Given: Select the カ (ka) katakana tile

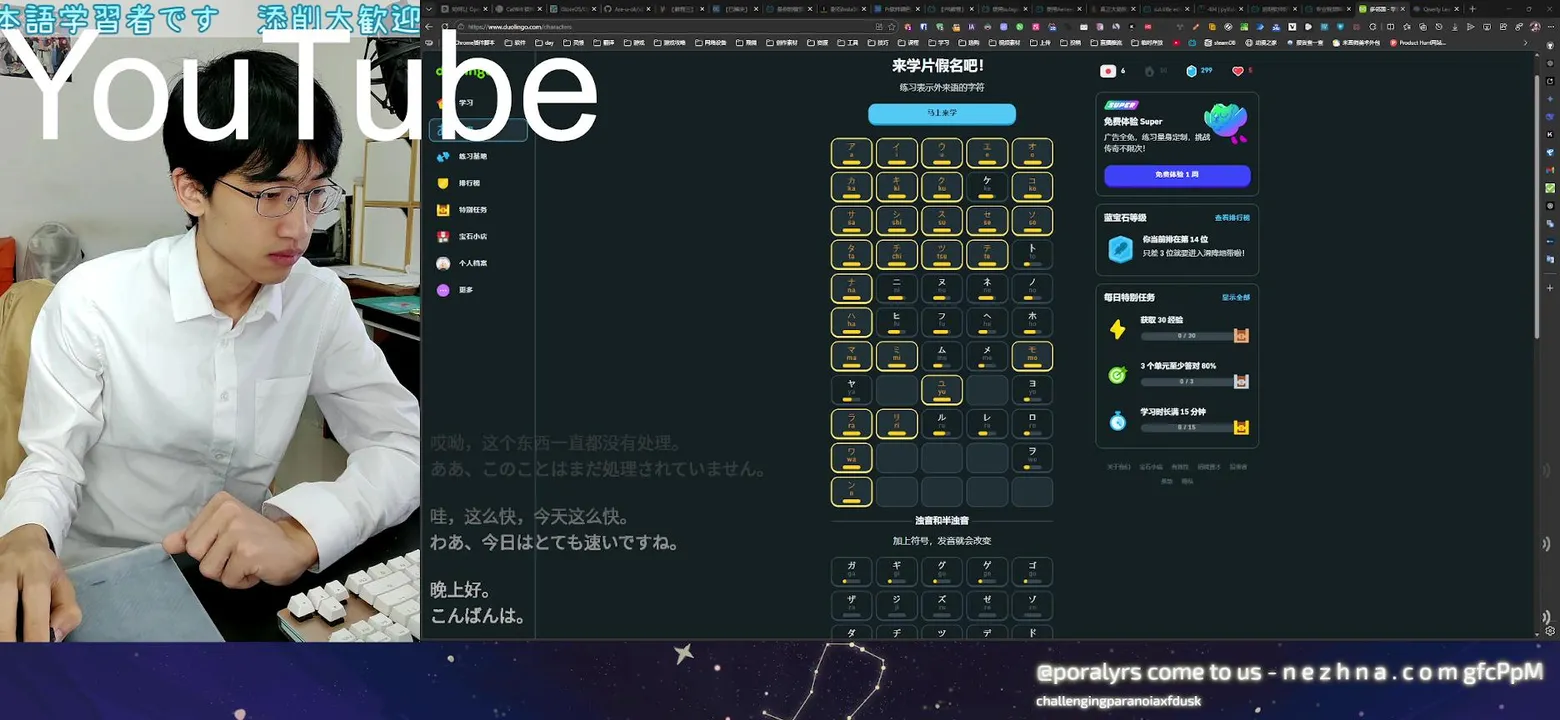Looking at the screenshot, I should 851,186.
